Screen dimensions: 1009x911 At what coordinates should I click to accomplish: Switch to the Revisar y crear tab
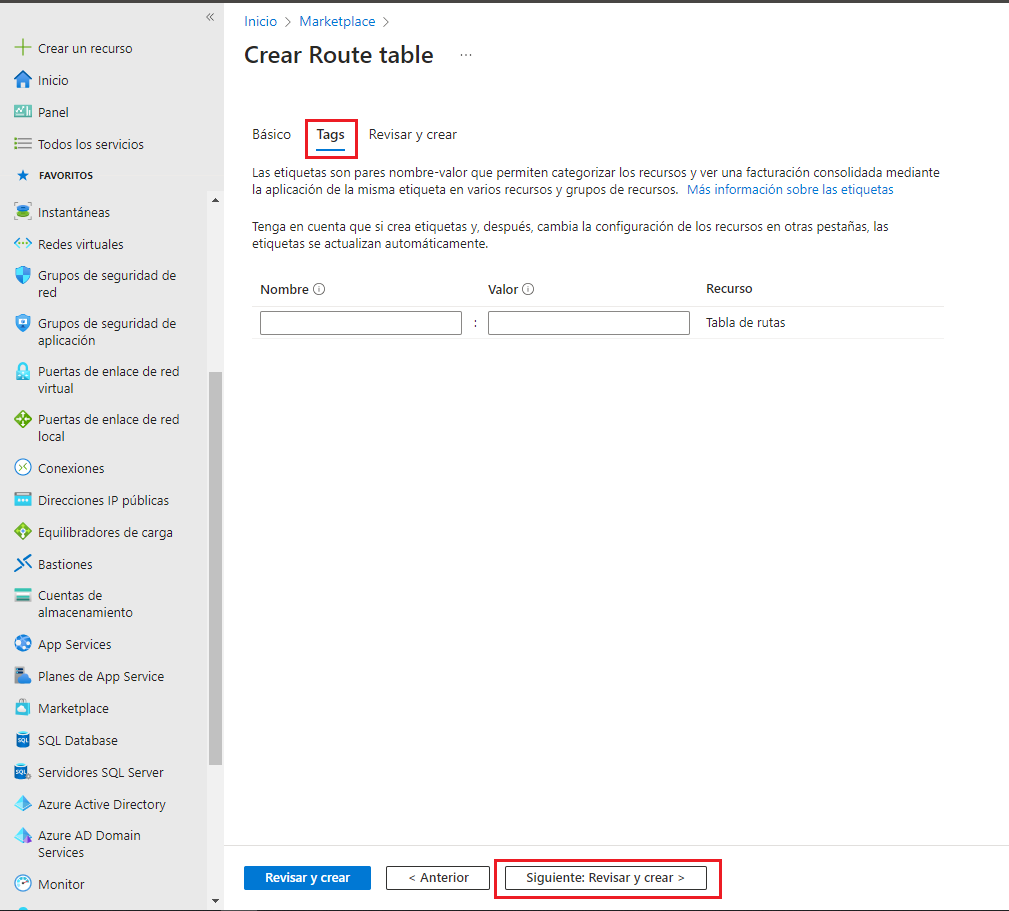point(412,134)
